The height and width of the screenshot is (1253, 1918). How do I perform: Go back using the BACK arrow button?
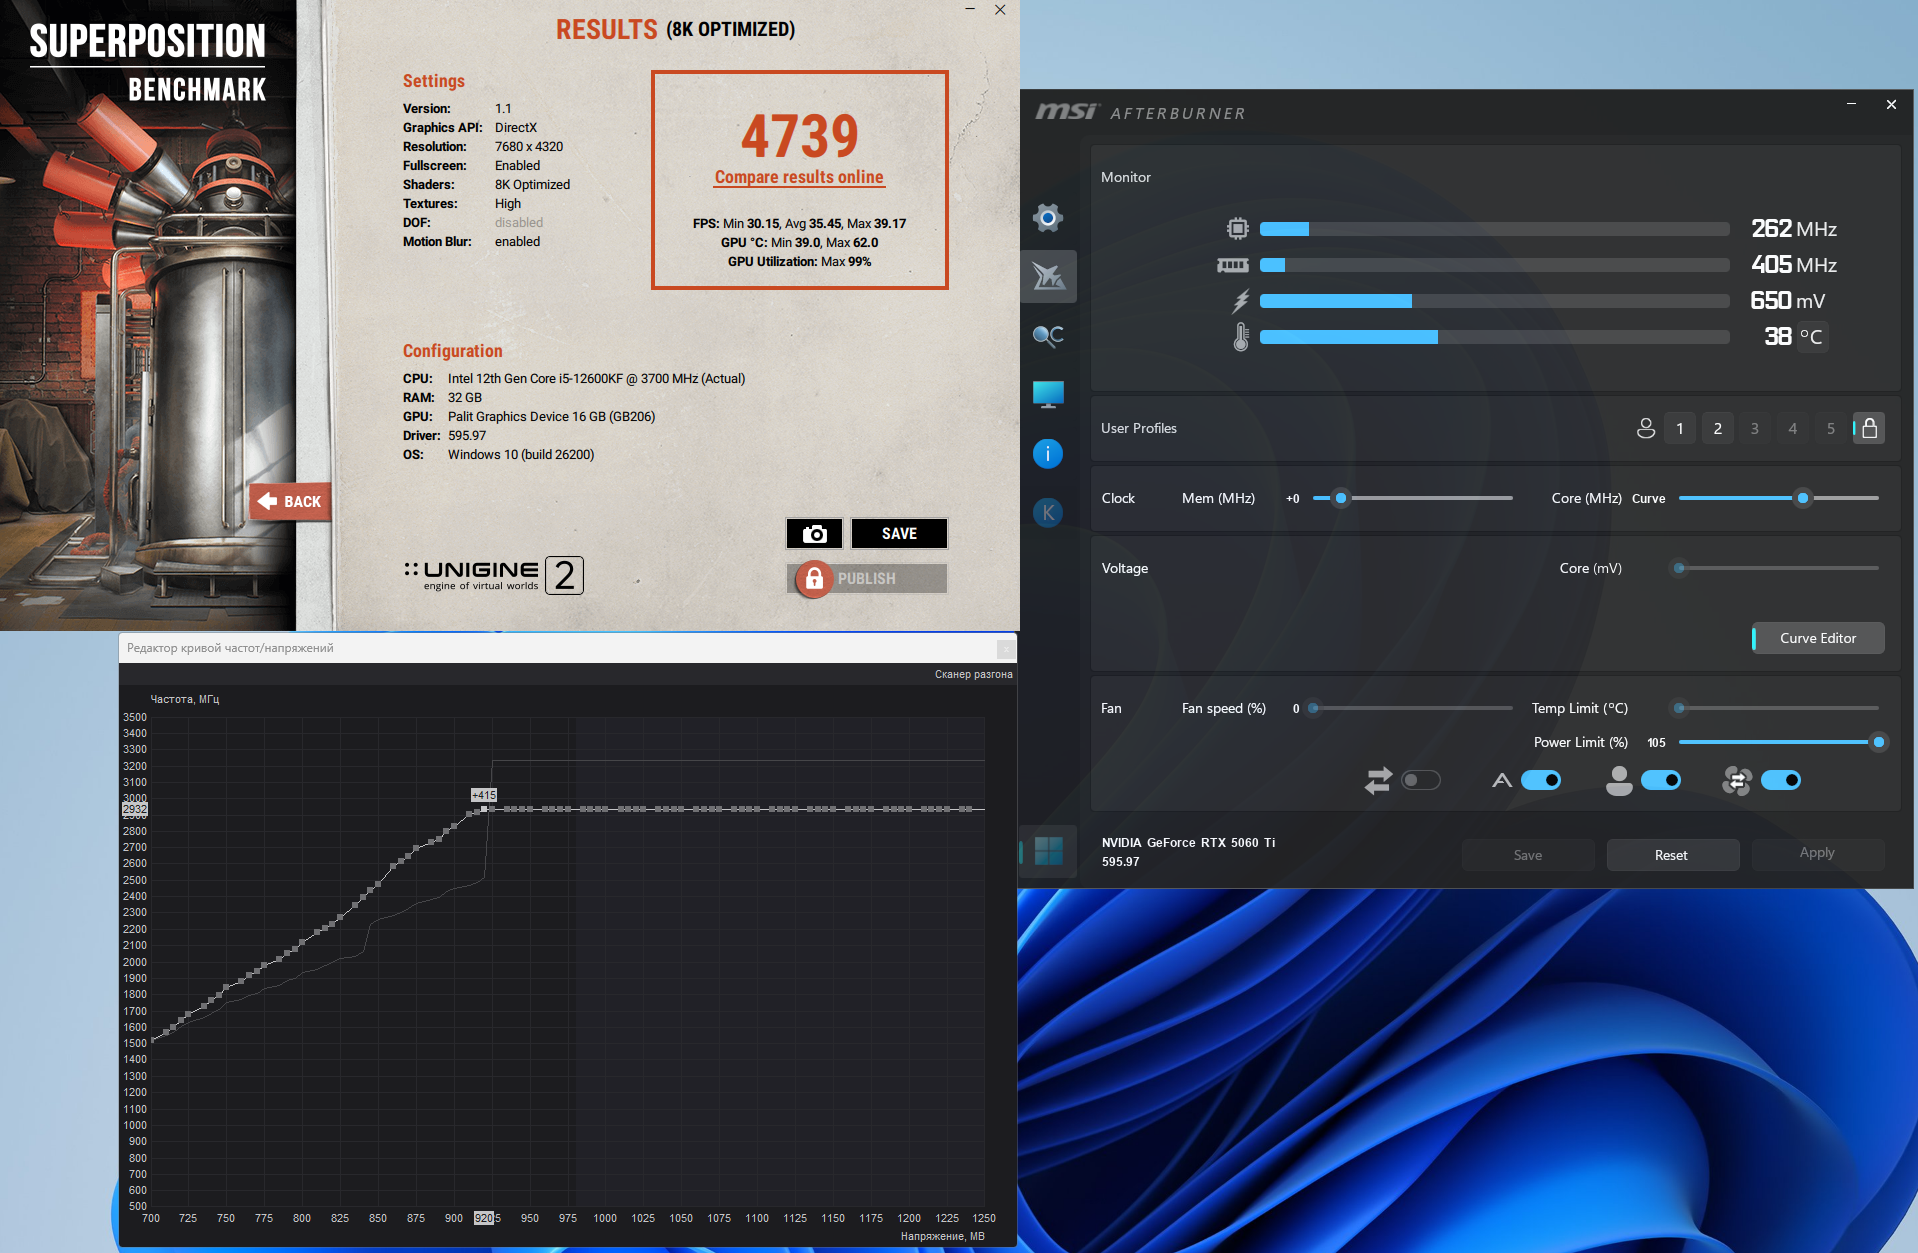coord(290,501)
